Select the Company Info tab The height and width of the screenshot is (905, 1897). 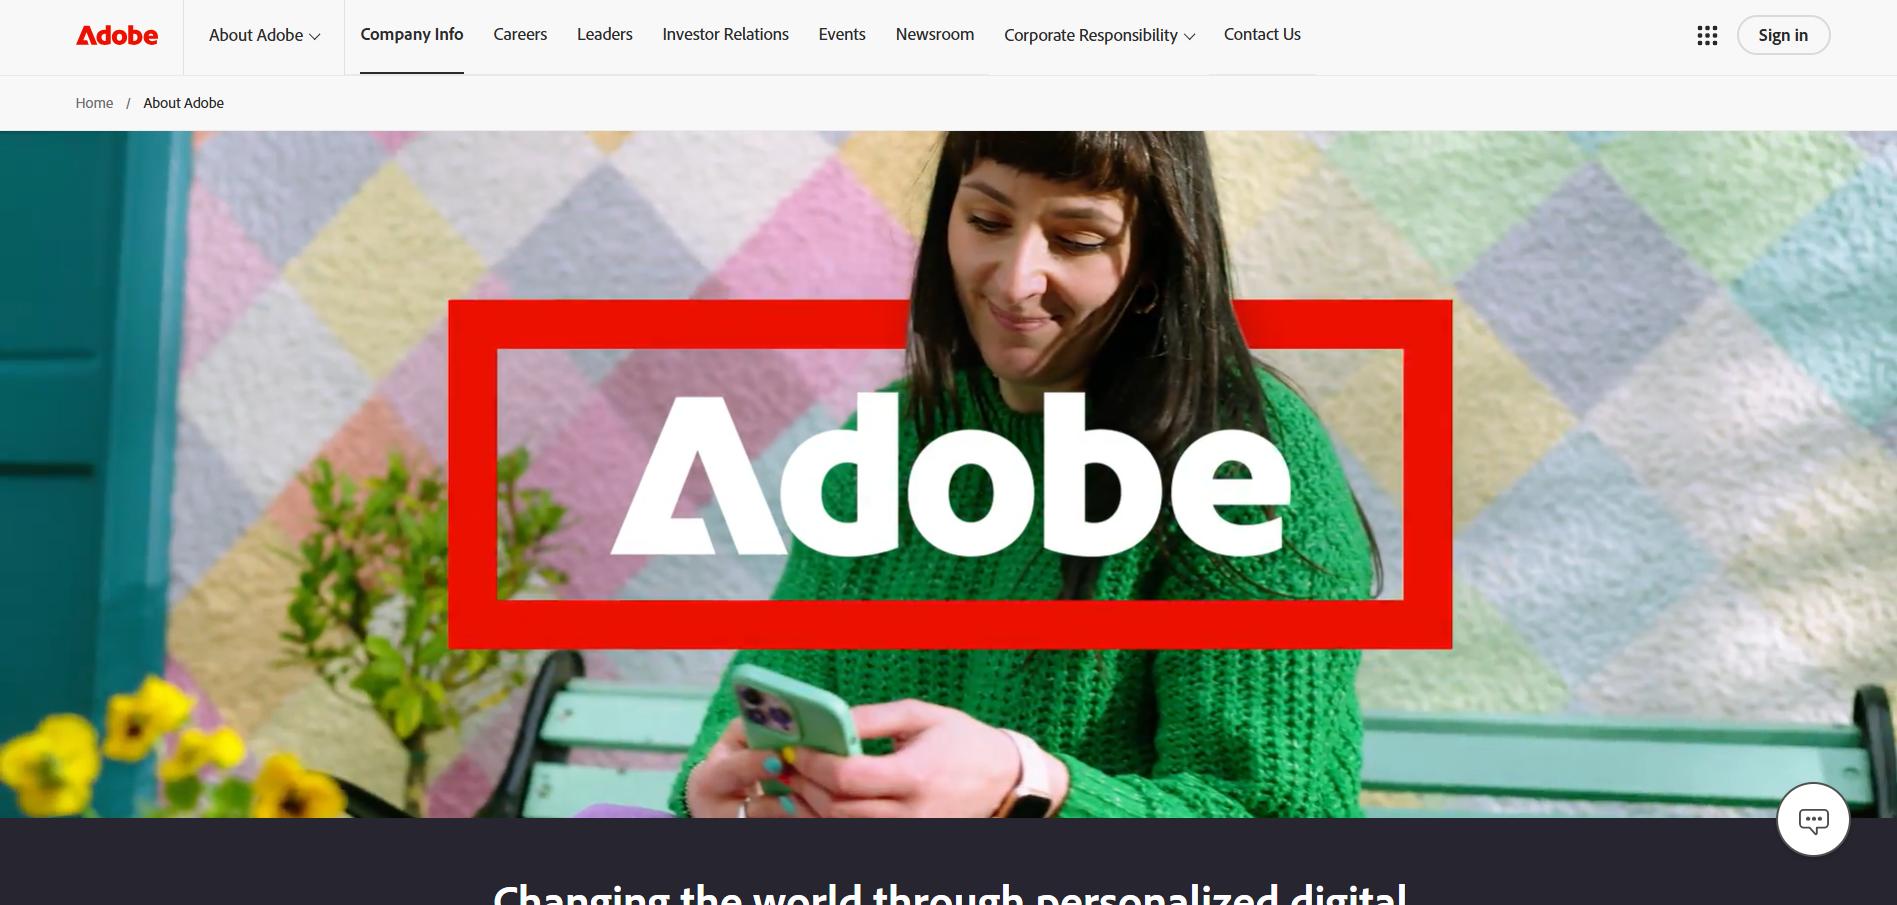[412, 34]
